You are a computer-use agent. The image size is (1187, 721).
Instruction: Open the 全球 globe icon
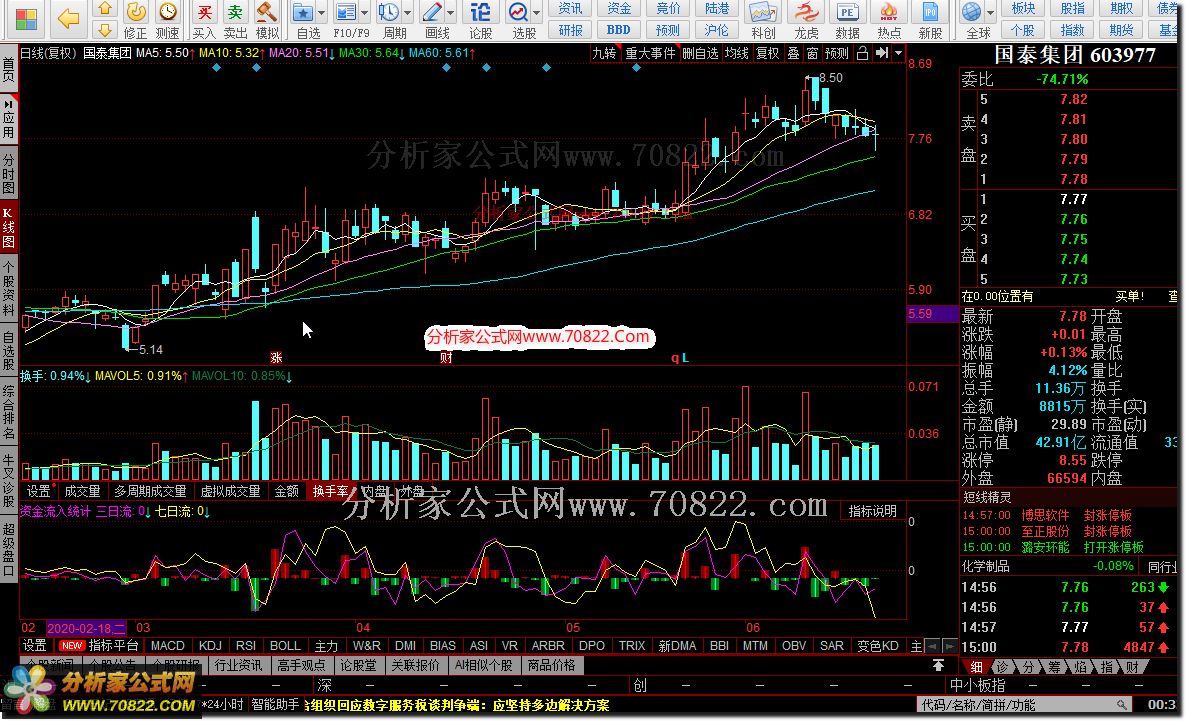[971, 12]
